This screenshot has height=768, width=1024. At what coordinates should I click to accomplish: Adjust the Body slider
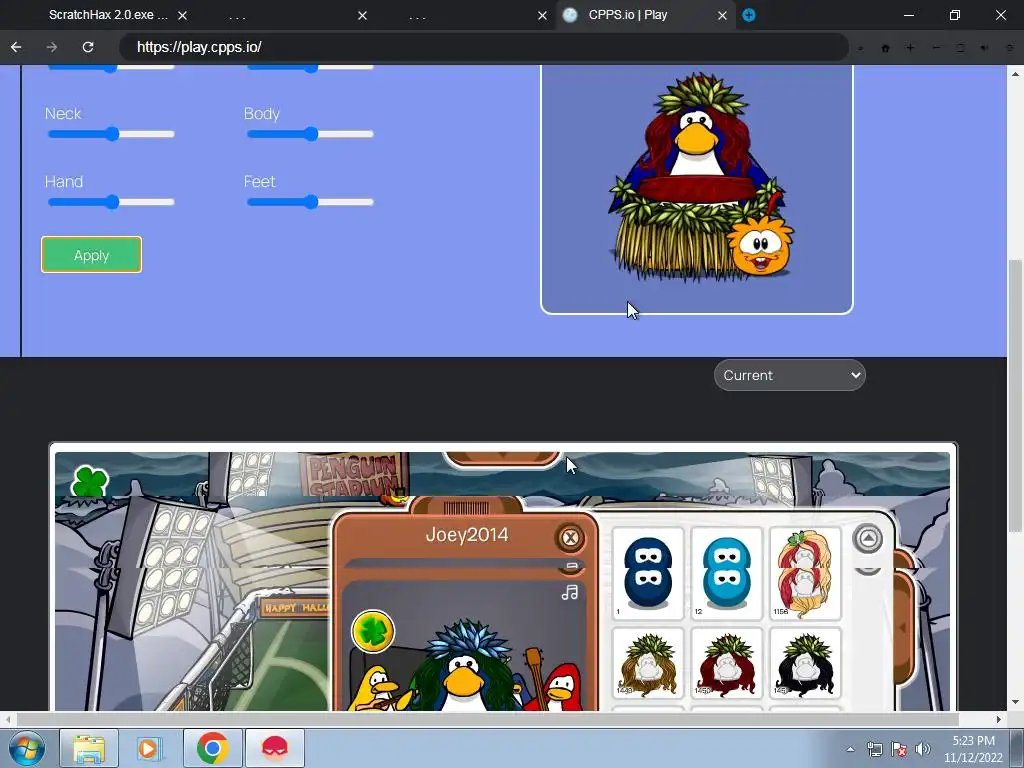point(311,134)
